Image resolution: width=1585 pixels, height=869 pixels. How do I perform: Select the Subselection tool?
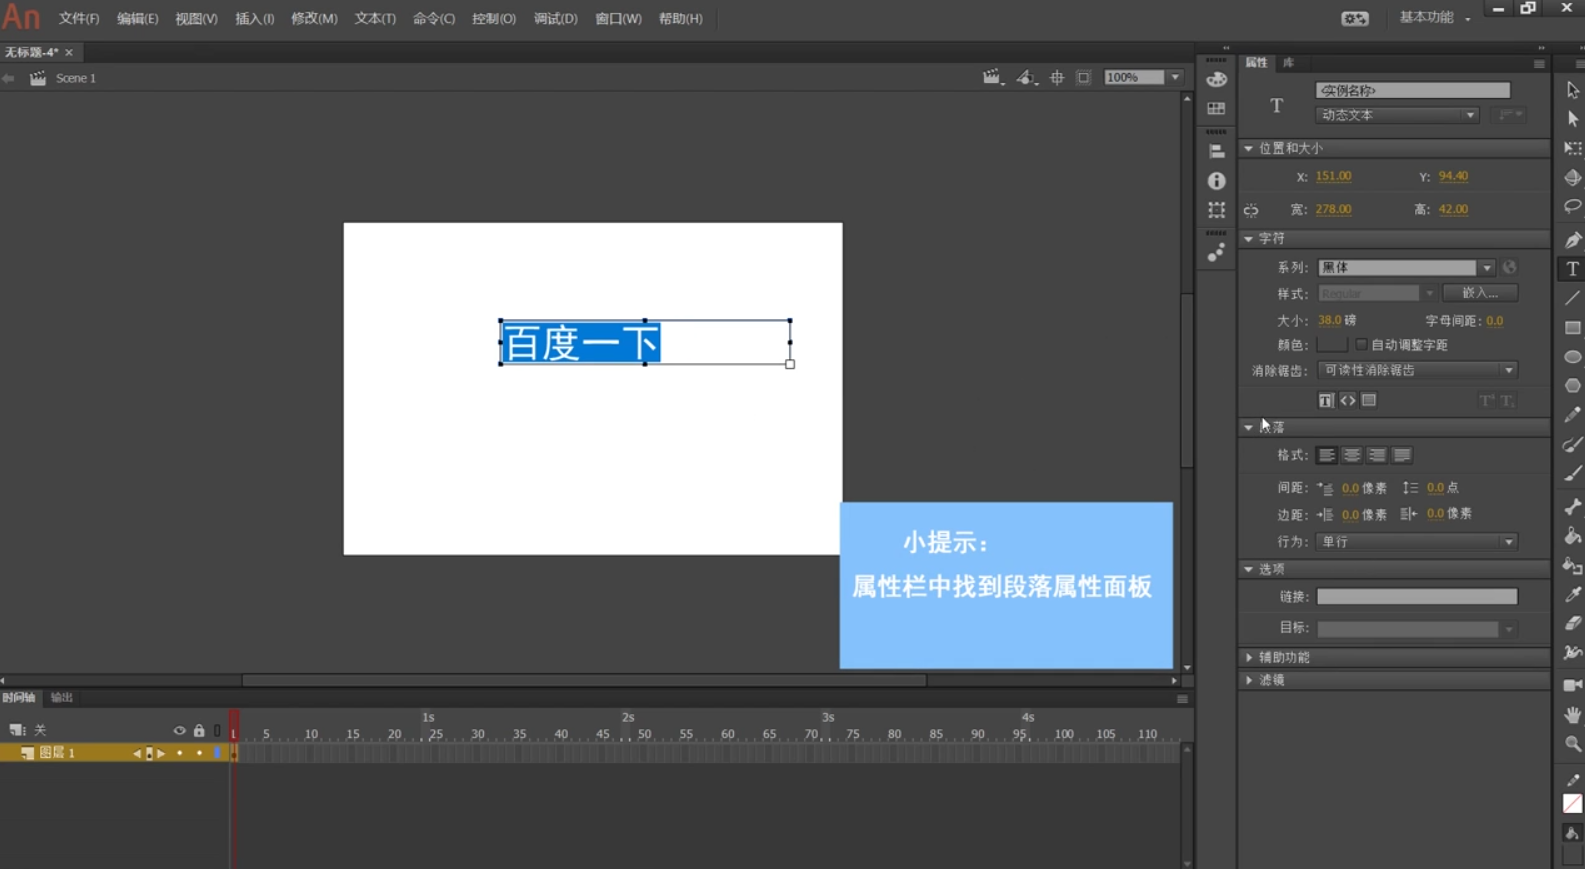1572,119
